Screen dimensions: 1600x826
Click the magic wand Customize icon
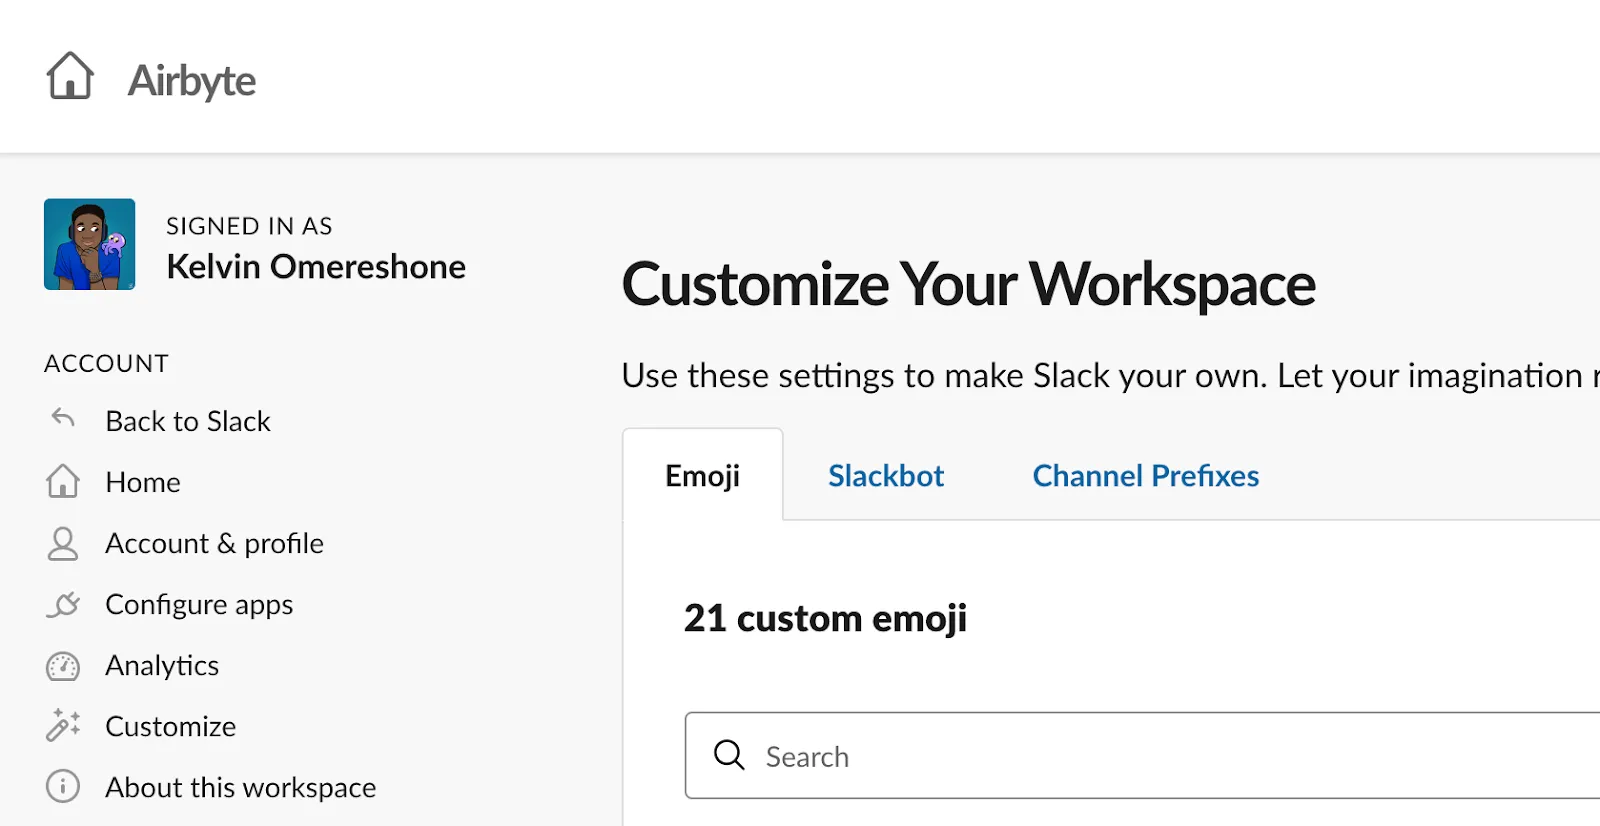[63, 726]
